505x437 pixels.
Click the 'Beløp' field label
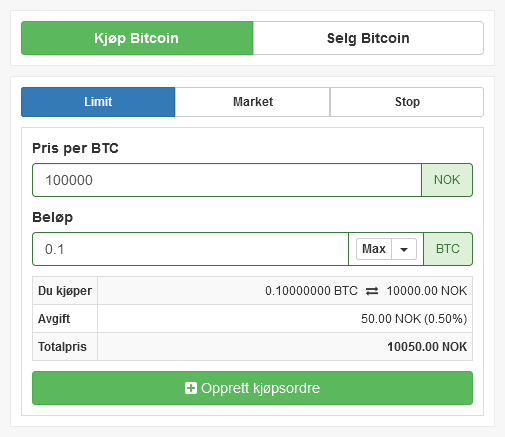pyautogui.click(x=53, y=217)
